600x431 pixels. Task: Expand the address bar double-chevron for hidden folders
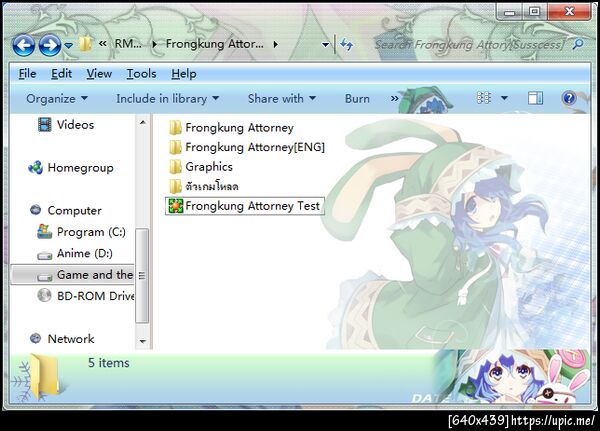point(102,44)
